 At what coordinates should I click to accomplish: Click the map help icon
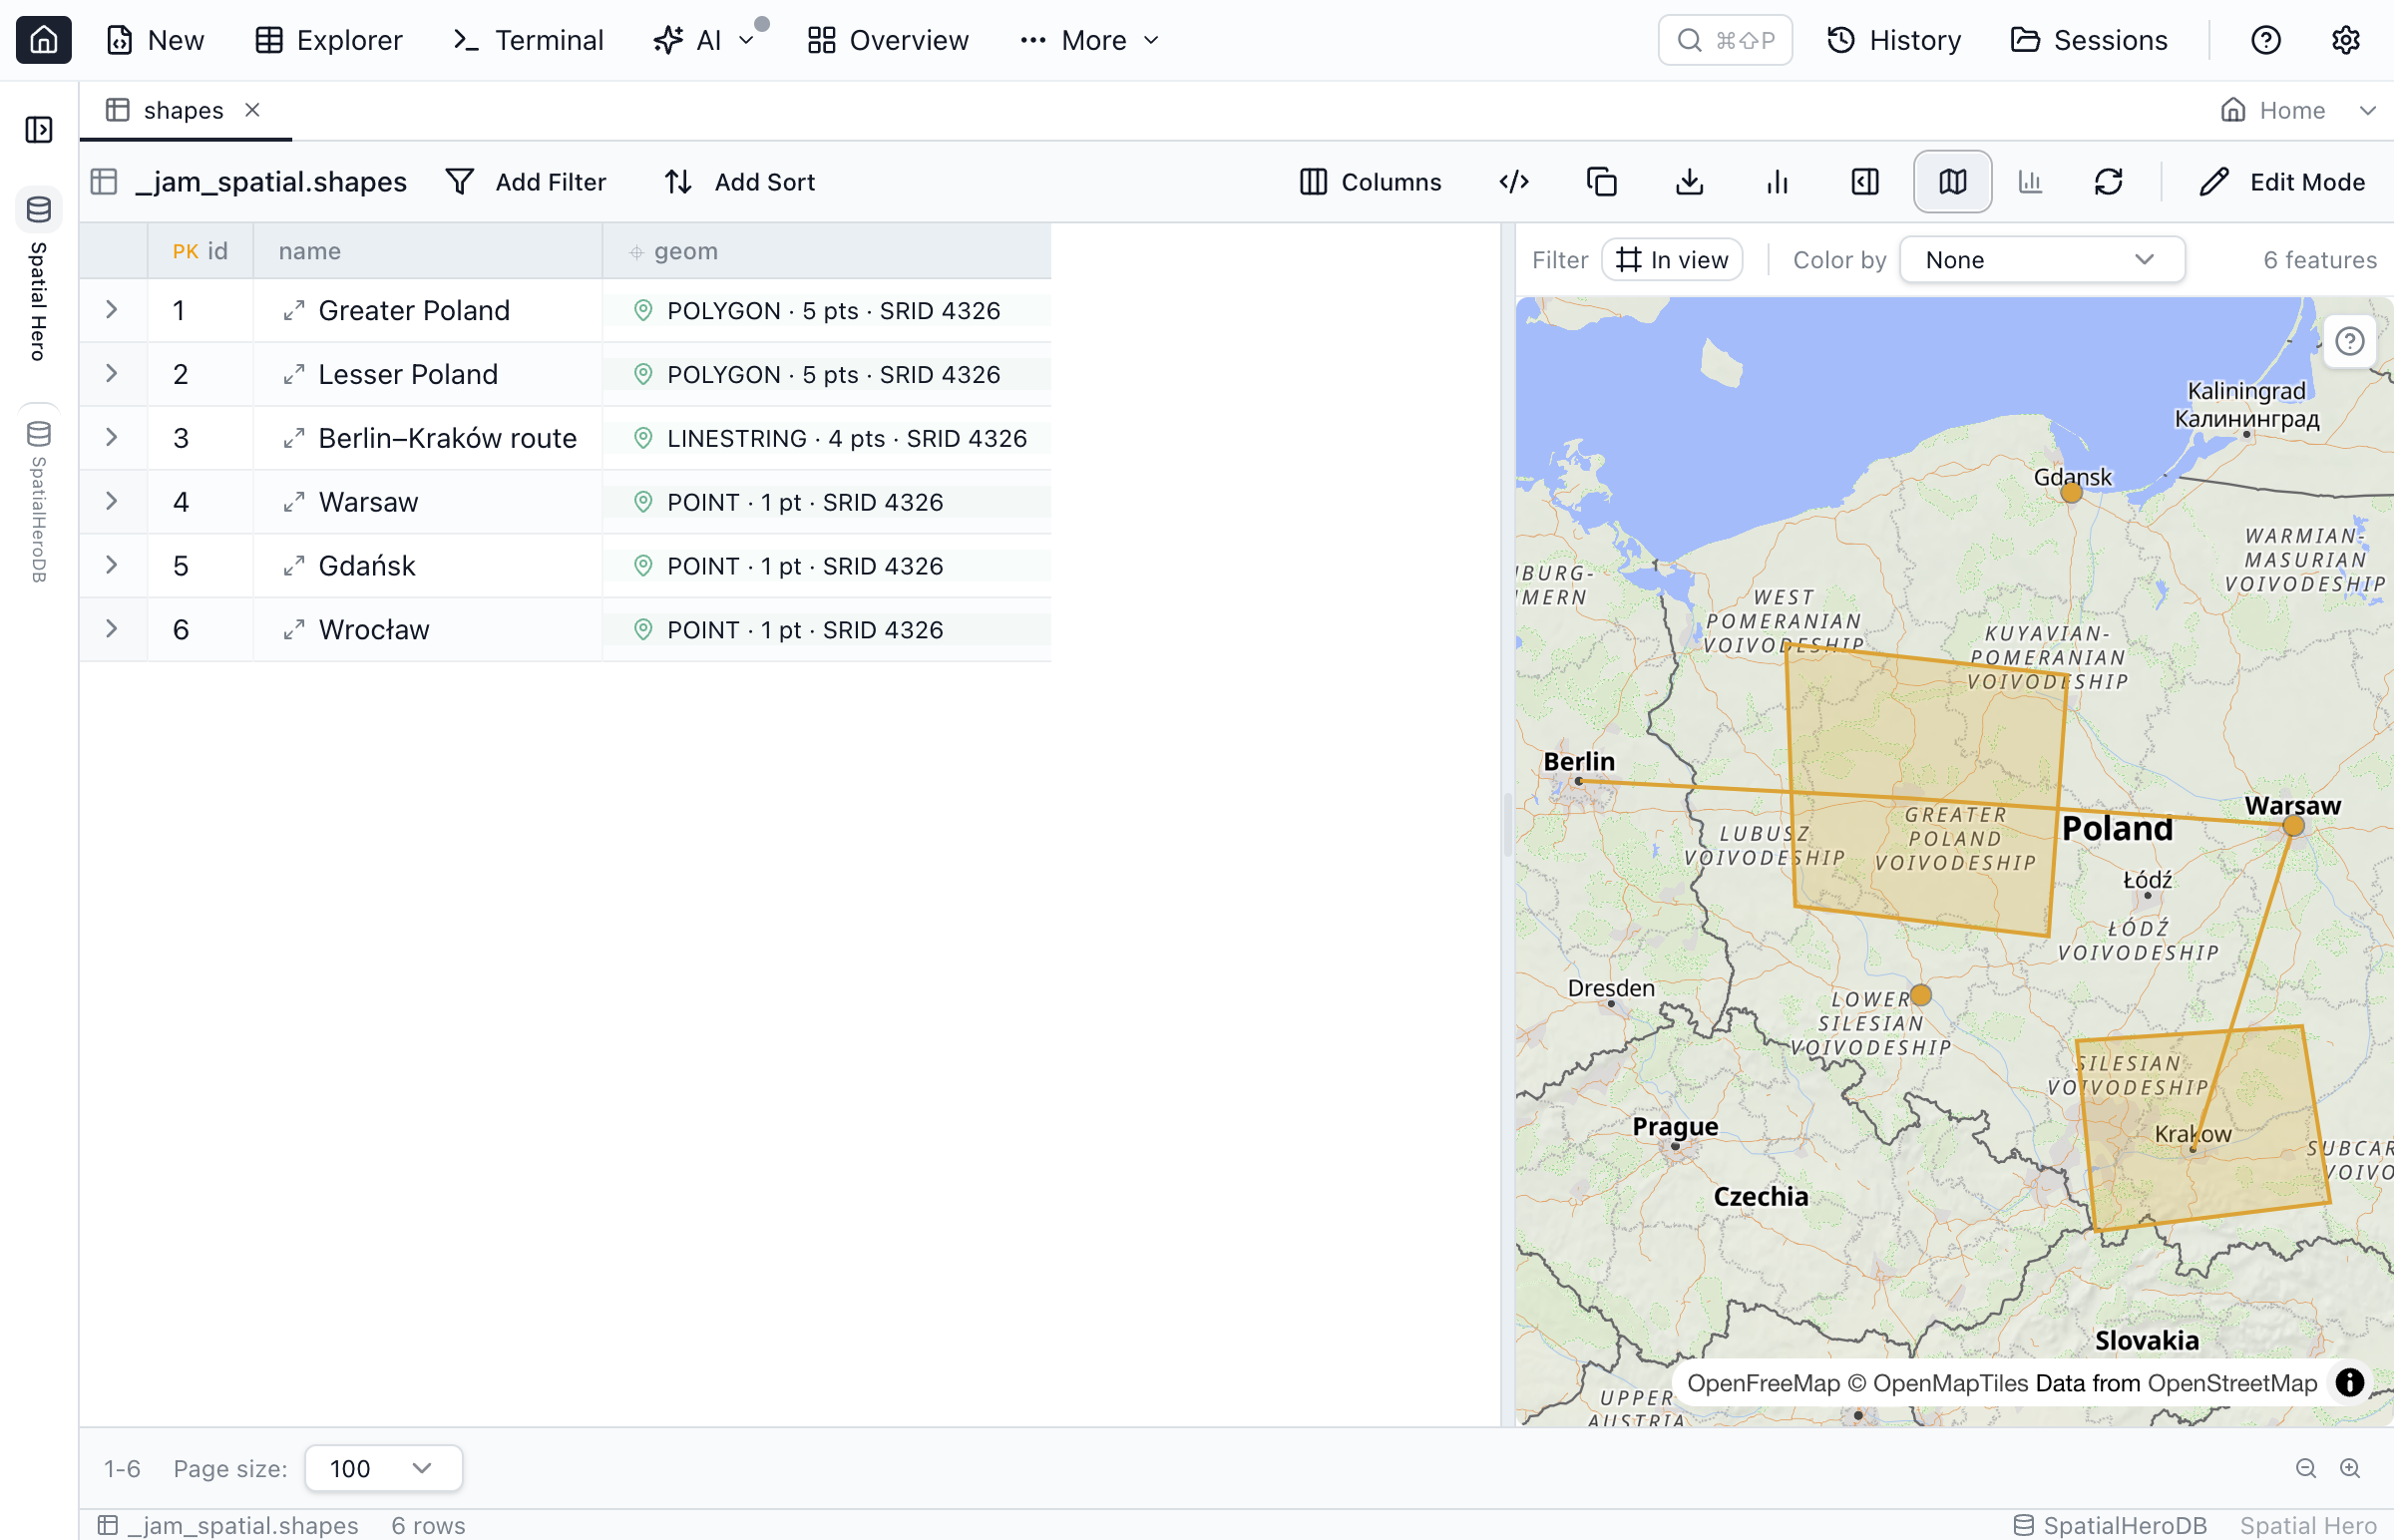coord(2349,342)
